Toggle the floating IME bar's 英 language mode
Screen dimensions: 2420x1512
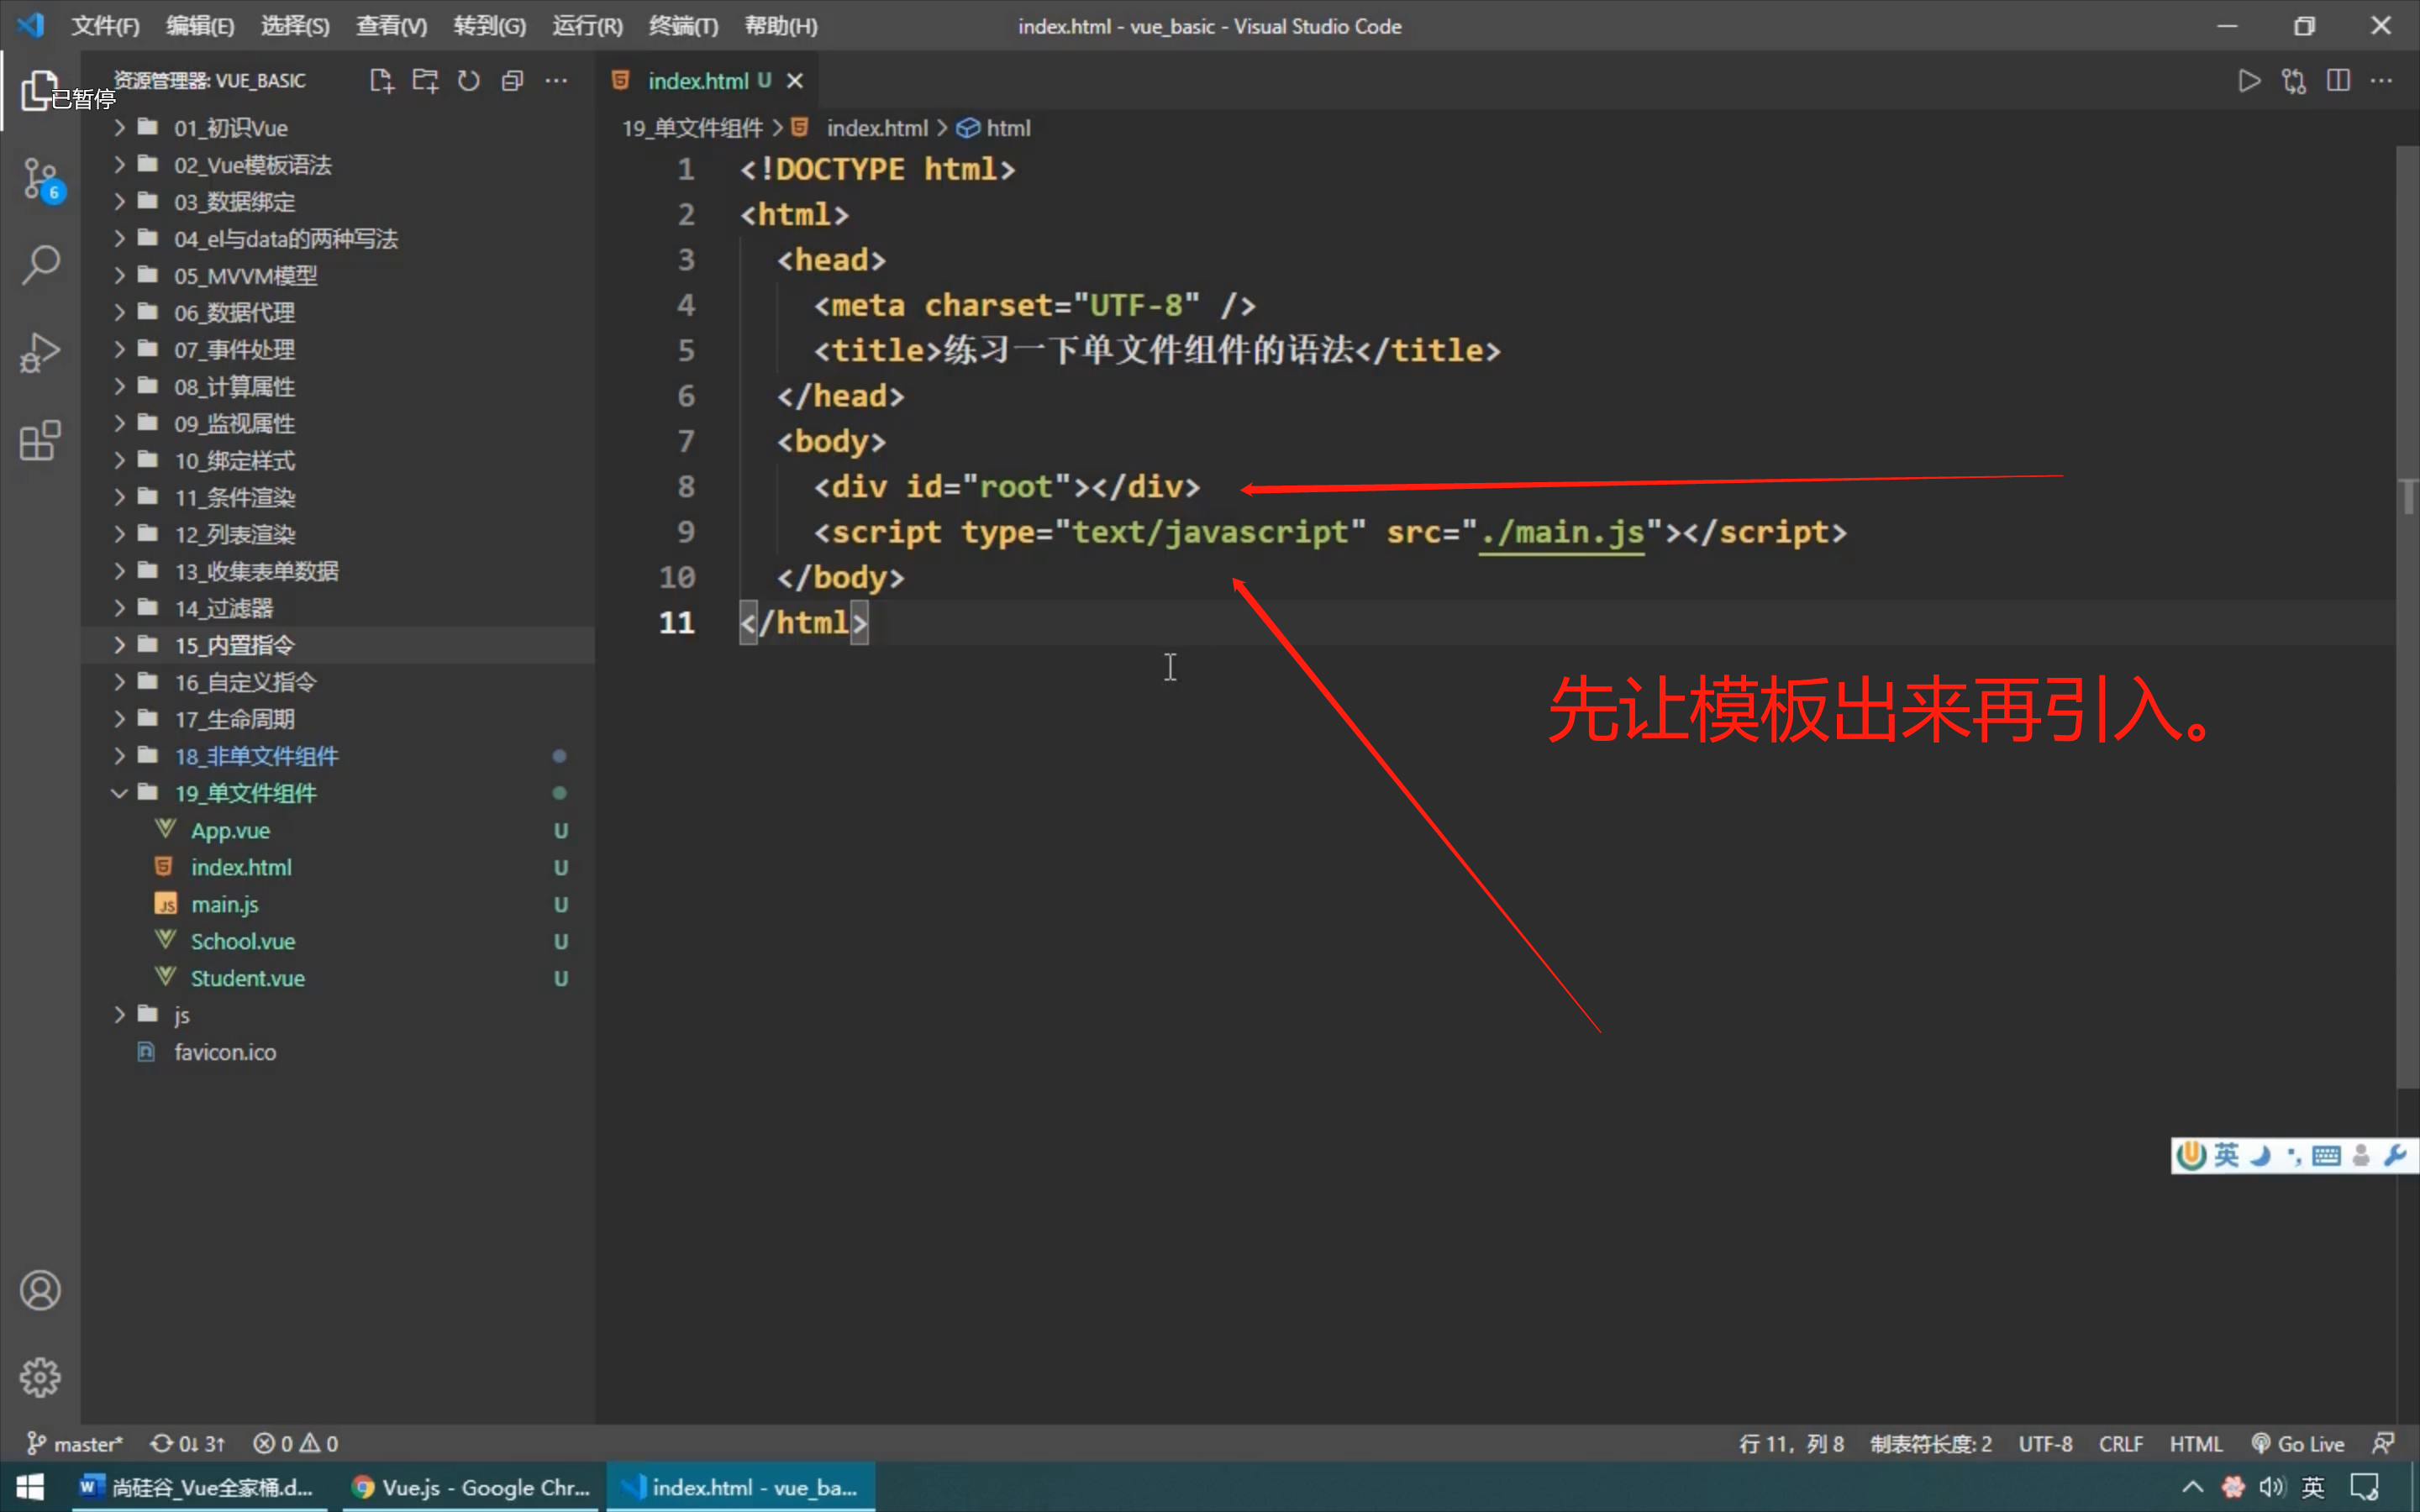tap(2226, 1155)
